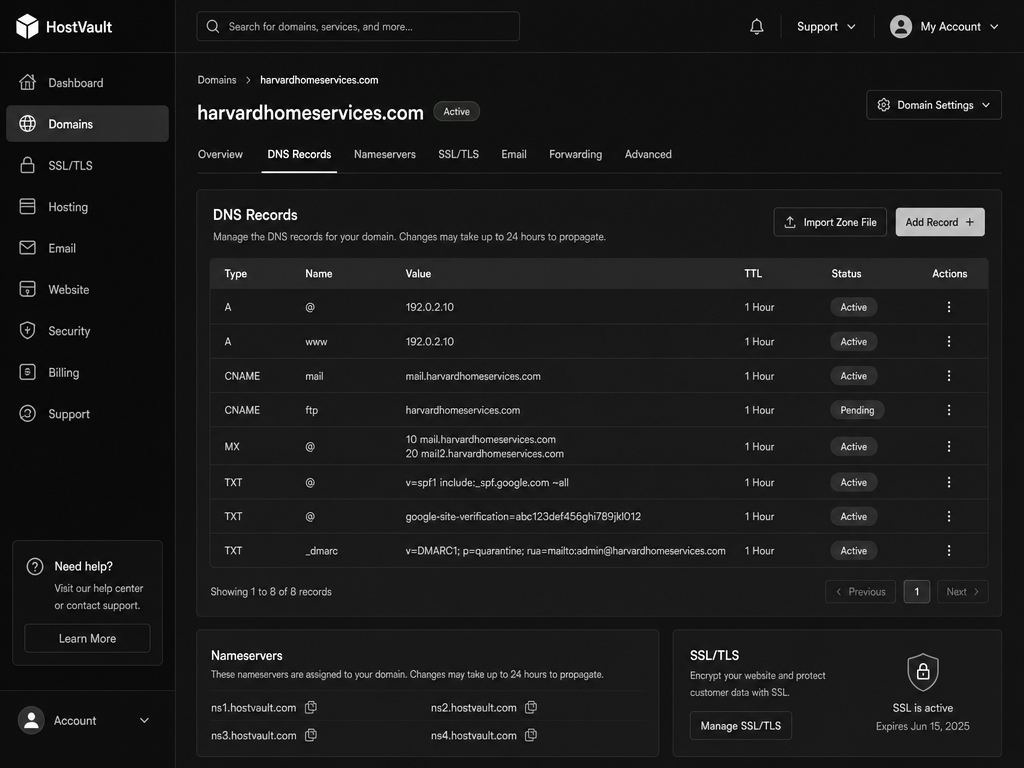Click the Security shield icon in sidebar
Viewport: 1024px width, 768px height.
[27, 330]
